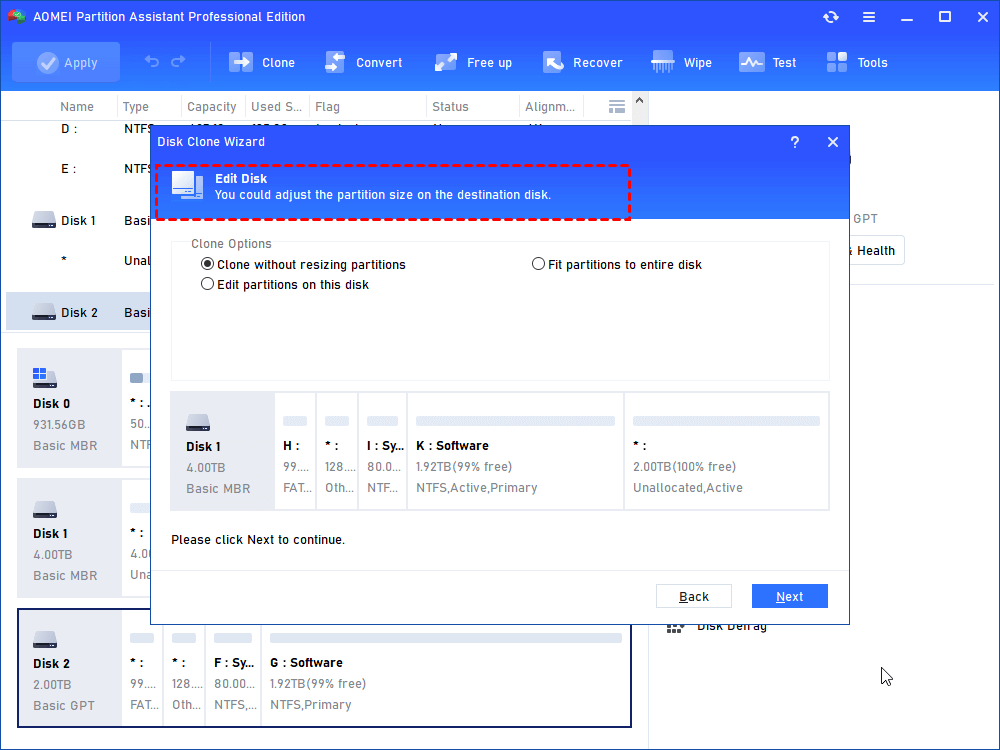
Task: Select the 2.00TB unallocated space in wizard
Action: (726, 451)
